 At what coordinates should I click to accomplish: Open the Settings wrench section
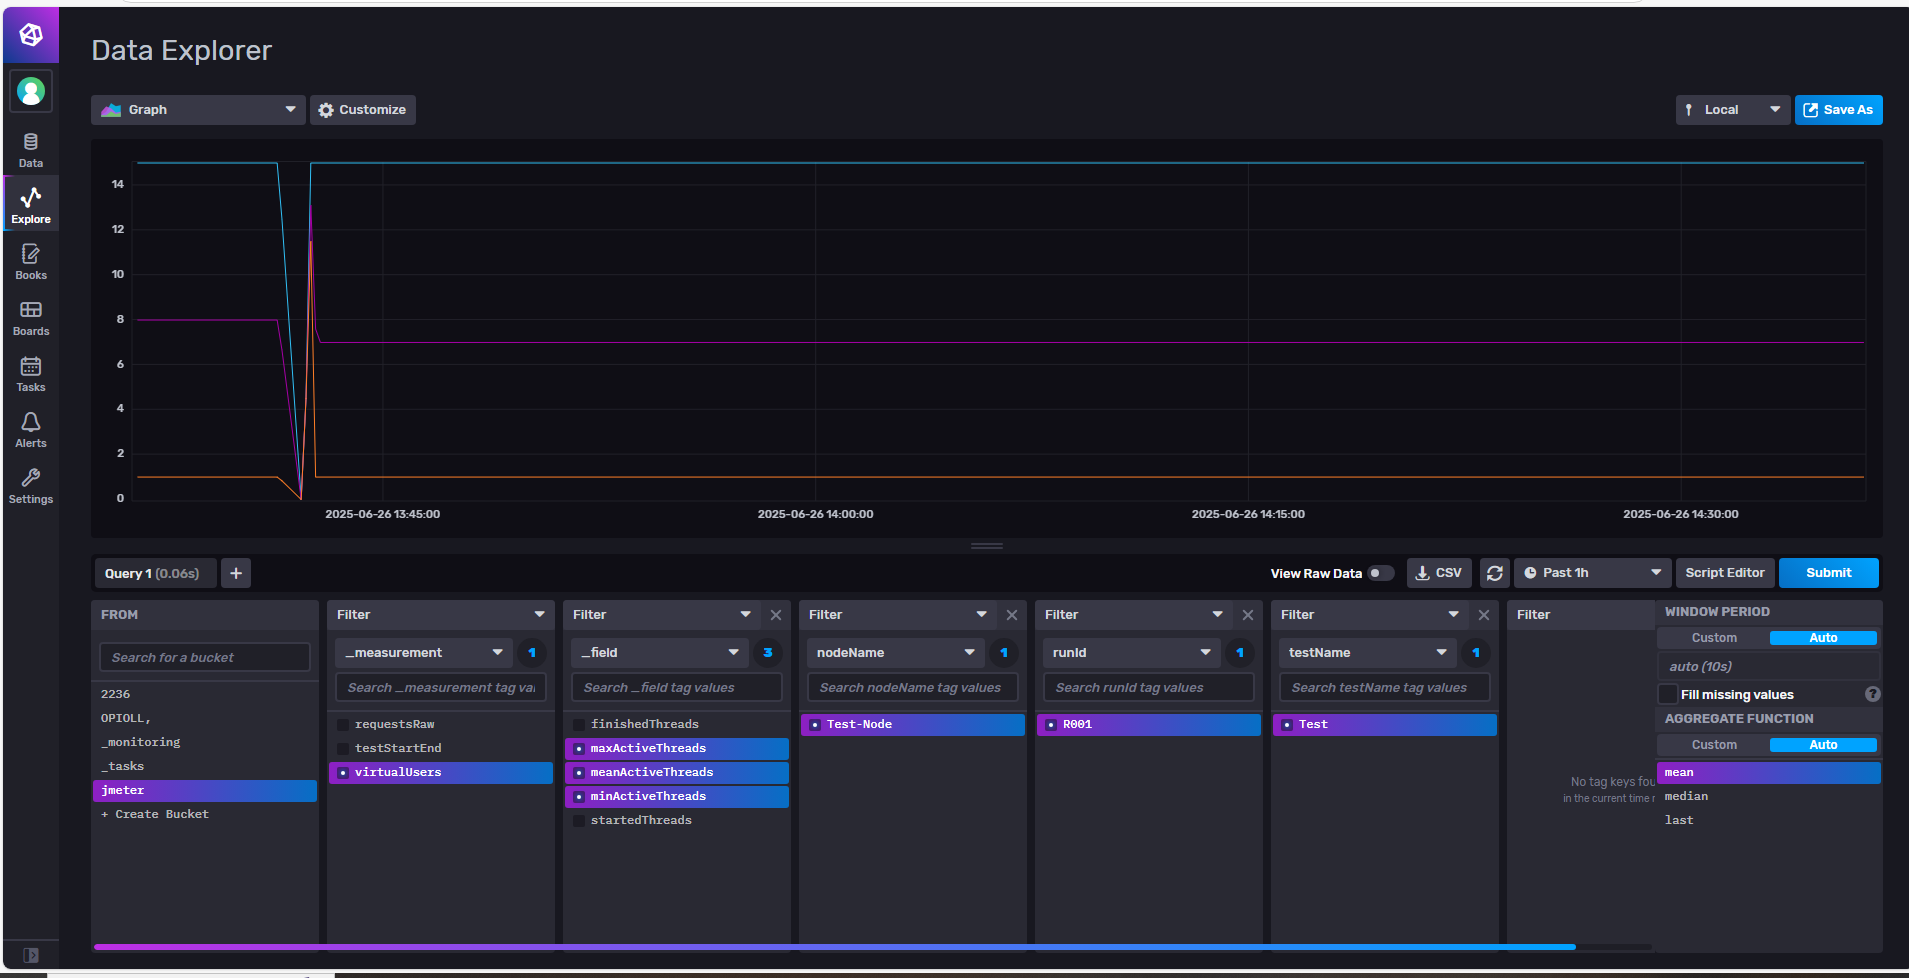tap(31, 486)
